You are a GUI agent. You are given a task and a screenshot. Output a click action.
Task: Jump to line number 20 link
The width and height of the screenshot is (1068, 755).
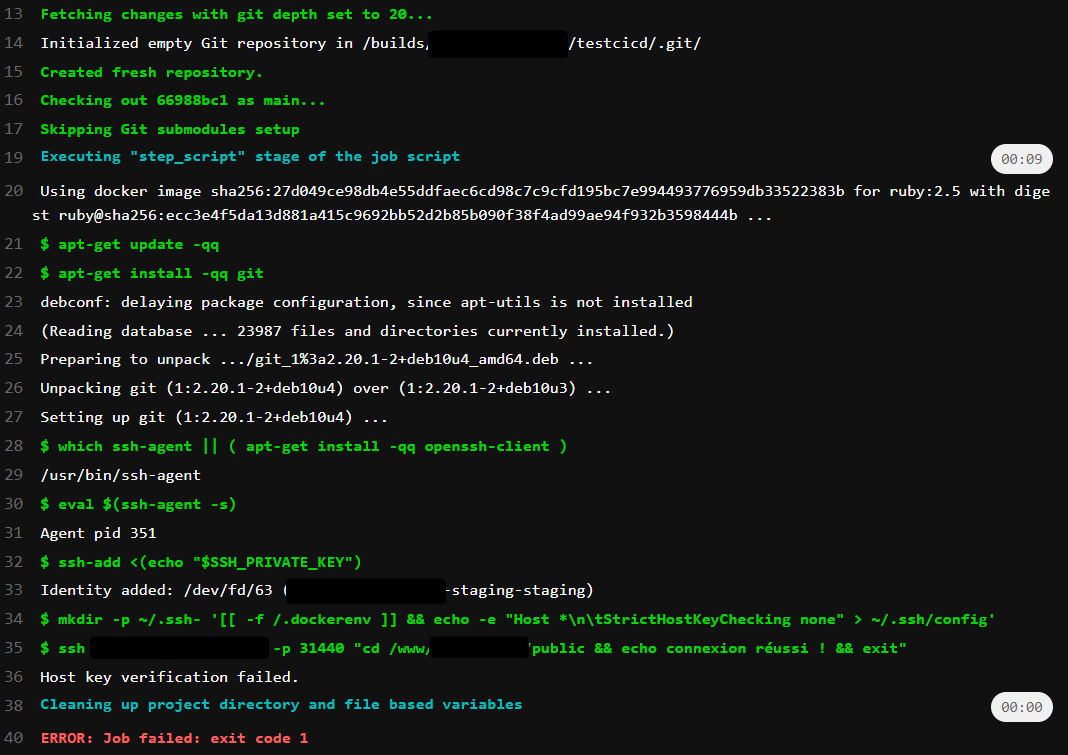(x=13, y=192)
